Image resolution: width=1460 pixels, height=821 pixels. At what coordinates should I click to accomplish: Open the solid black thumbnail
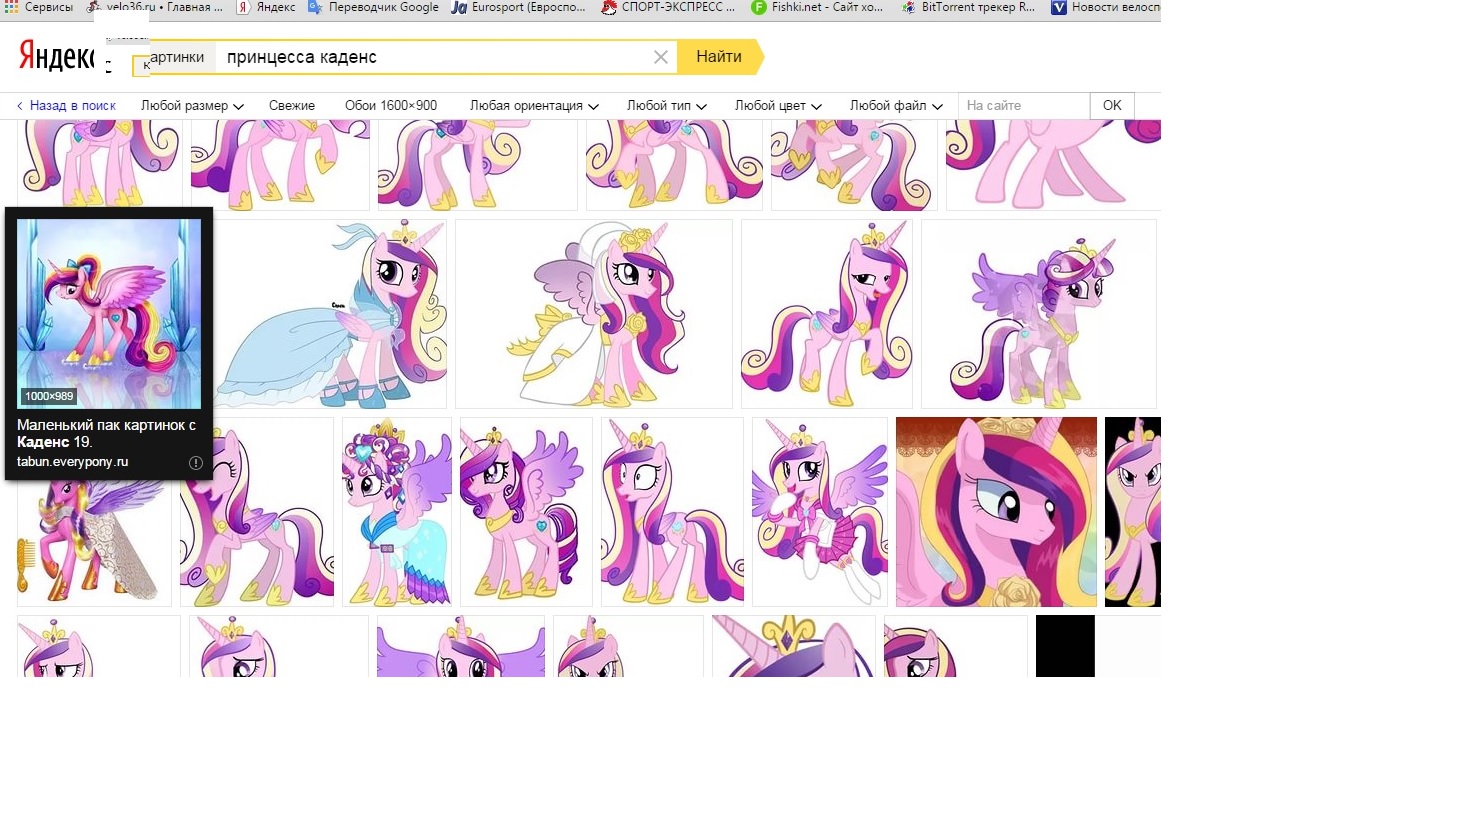tap(1065, 646)
